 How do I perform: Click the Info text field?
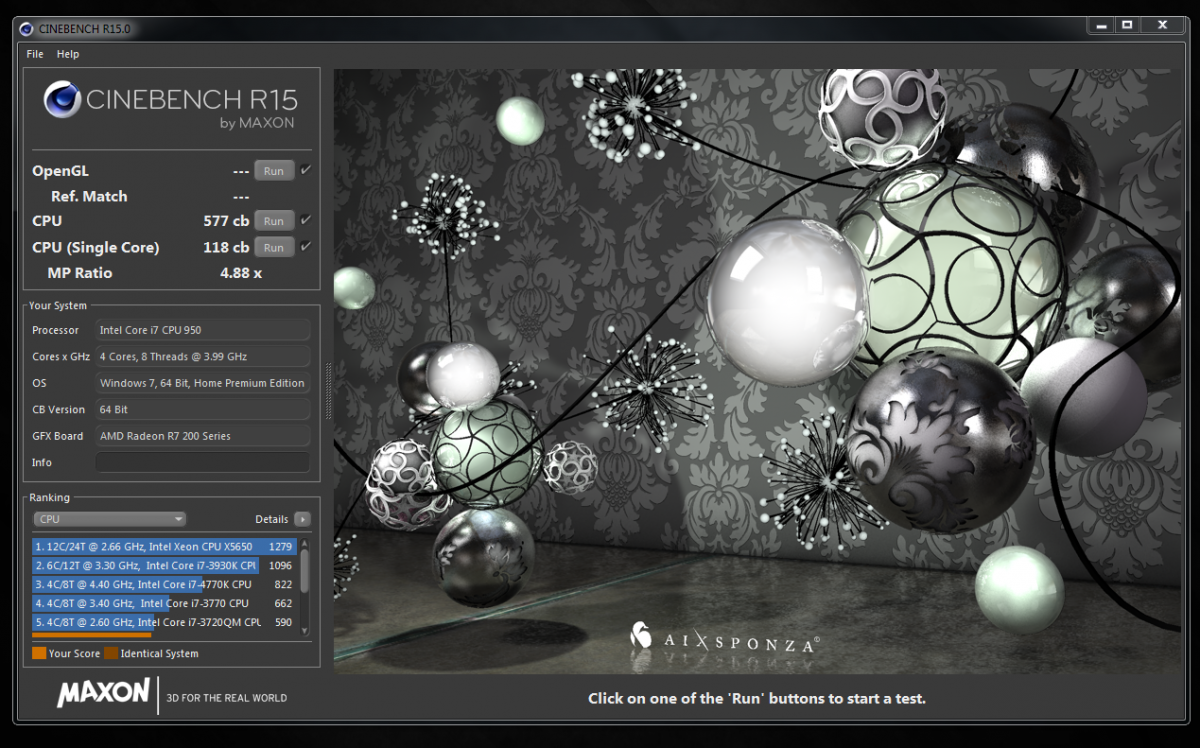click(203, 462)
